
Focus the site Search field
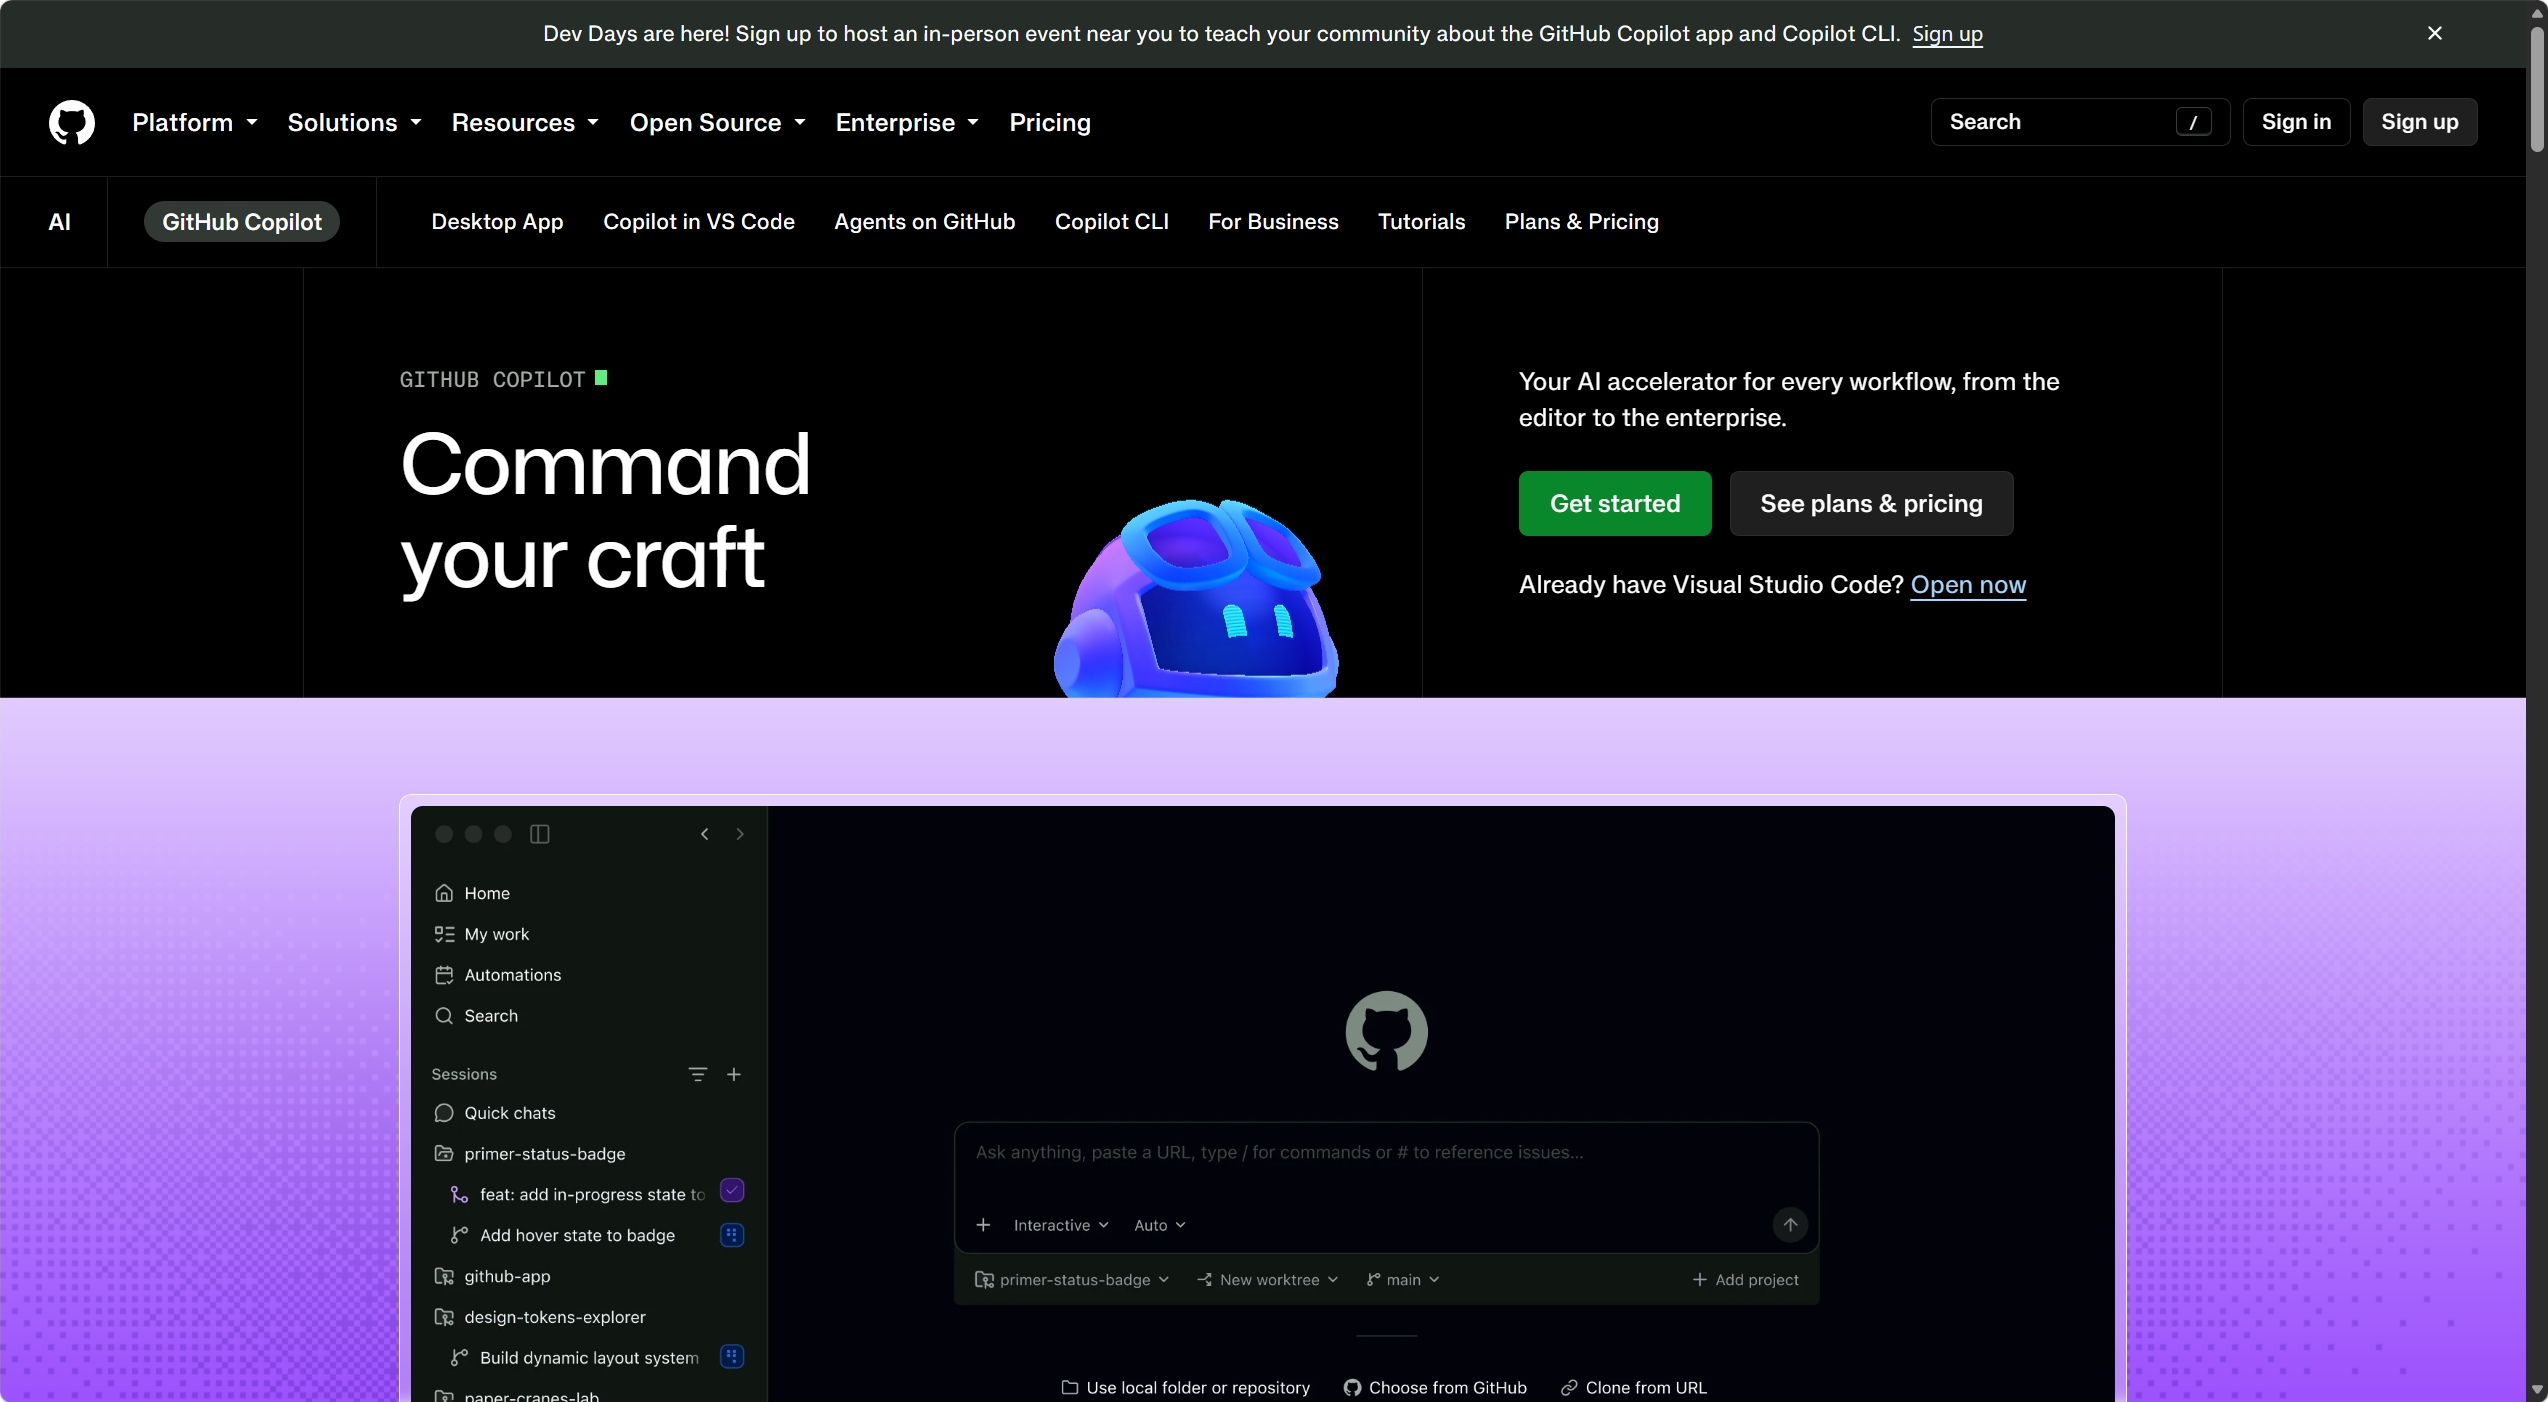[x=2080, y=122]
